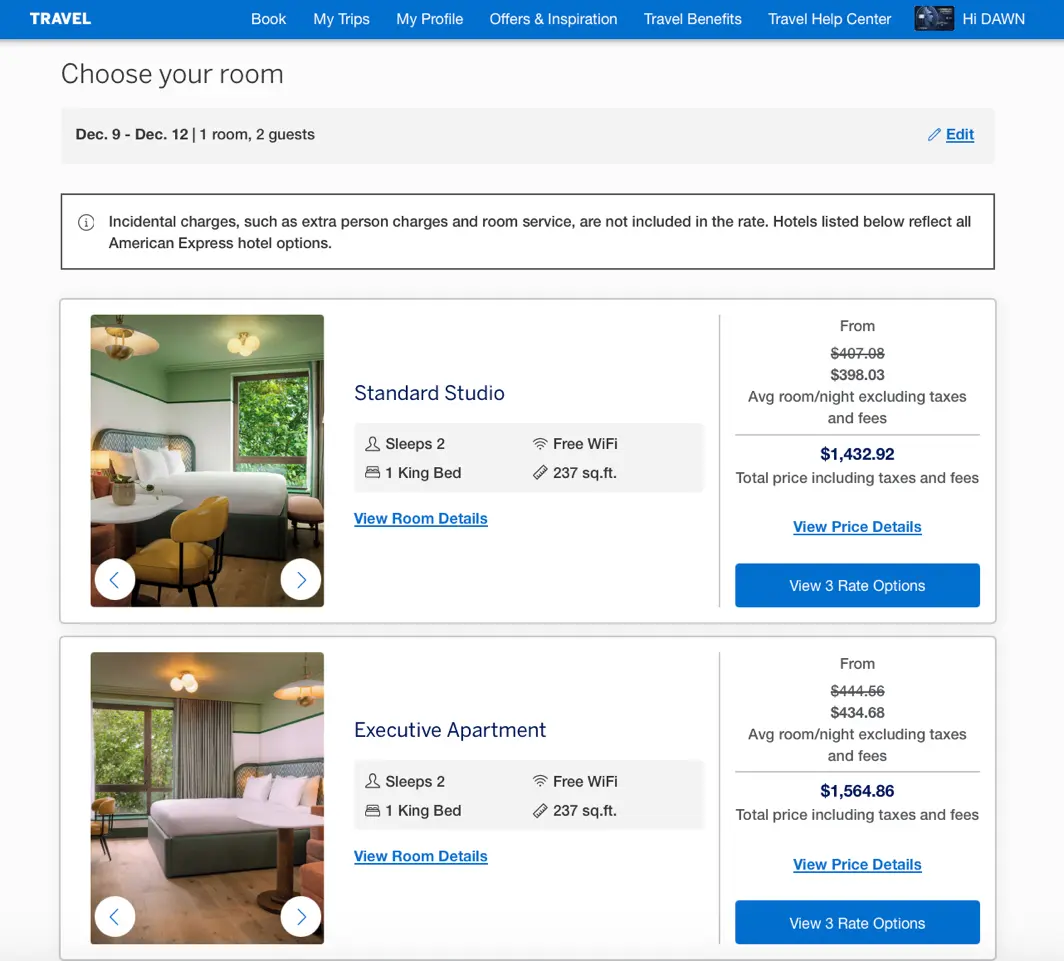1064x961 pixels.
Task: Go to My Trips
Action: pos(341,19)
